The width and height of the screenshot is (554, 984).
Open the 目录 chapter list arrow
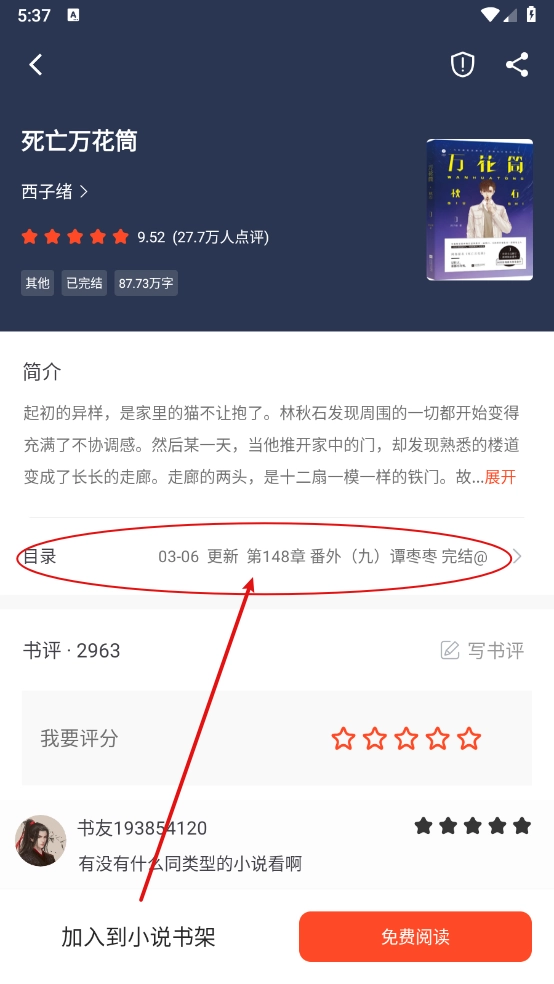click(x=517, y=556)
